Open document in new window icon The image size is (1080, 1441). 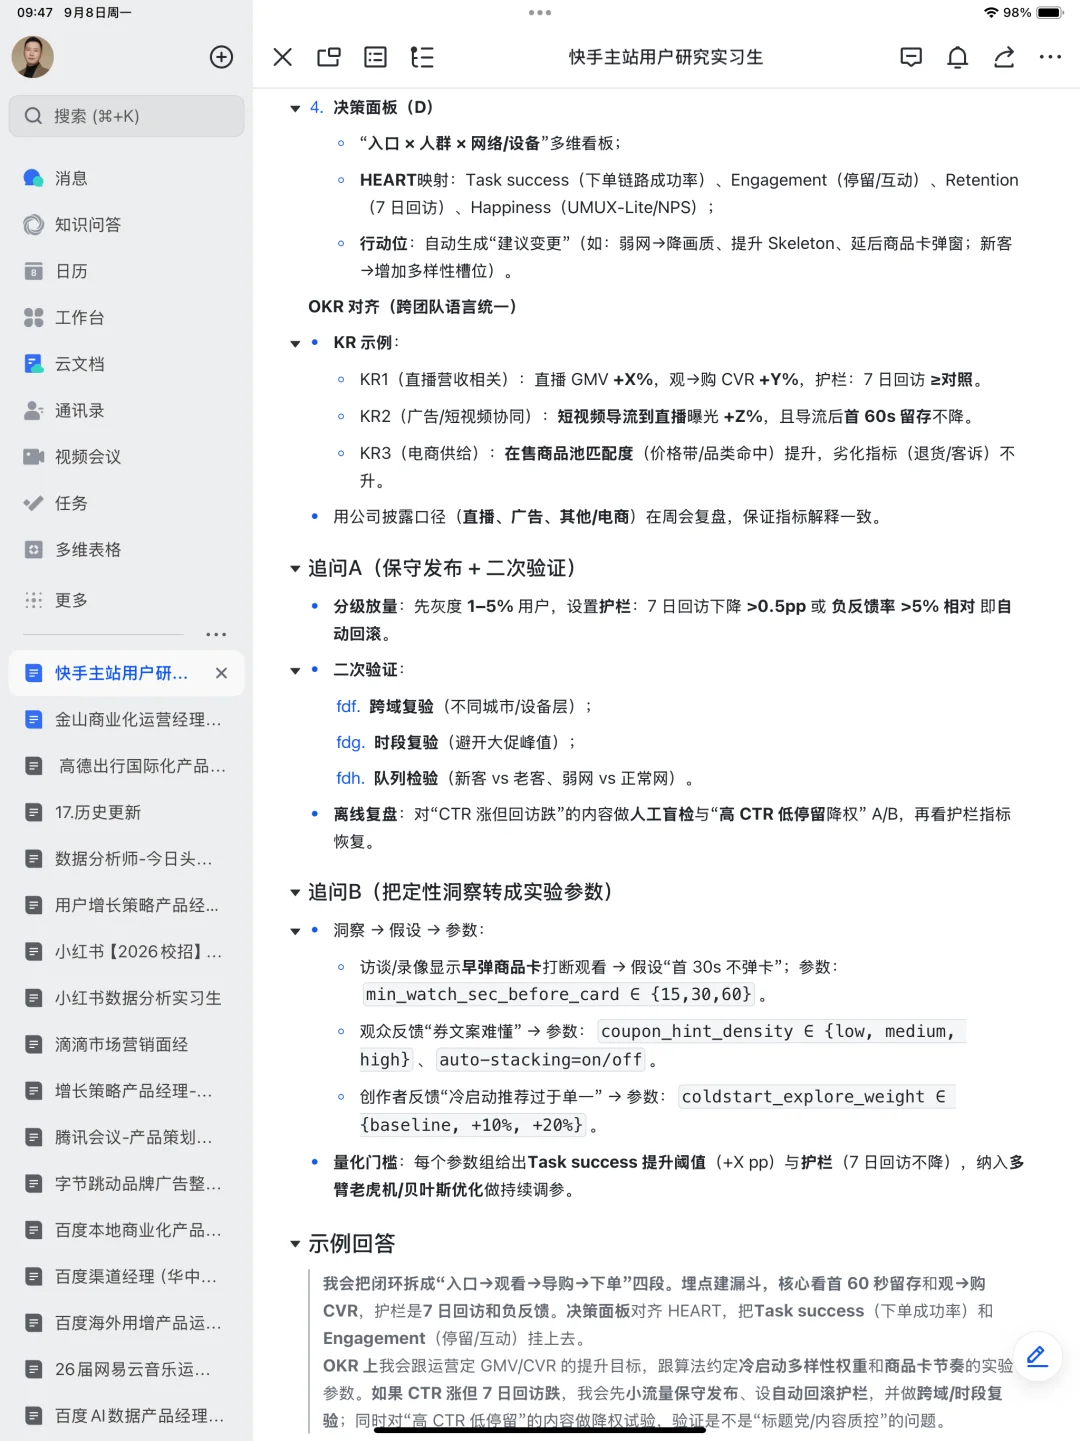click(329, 57)
